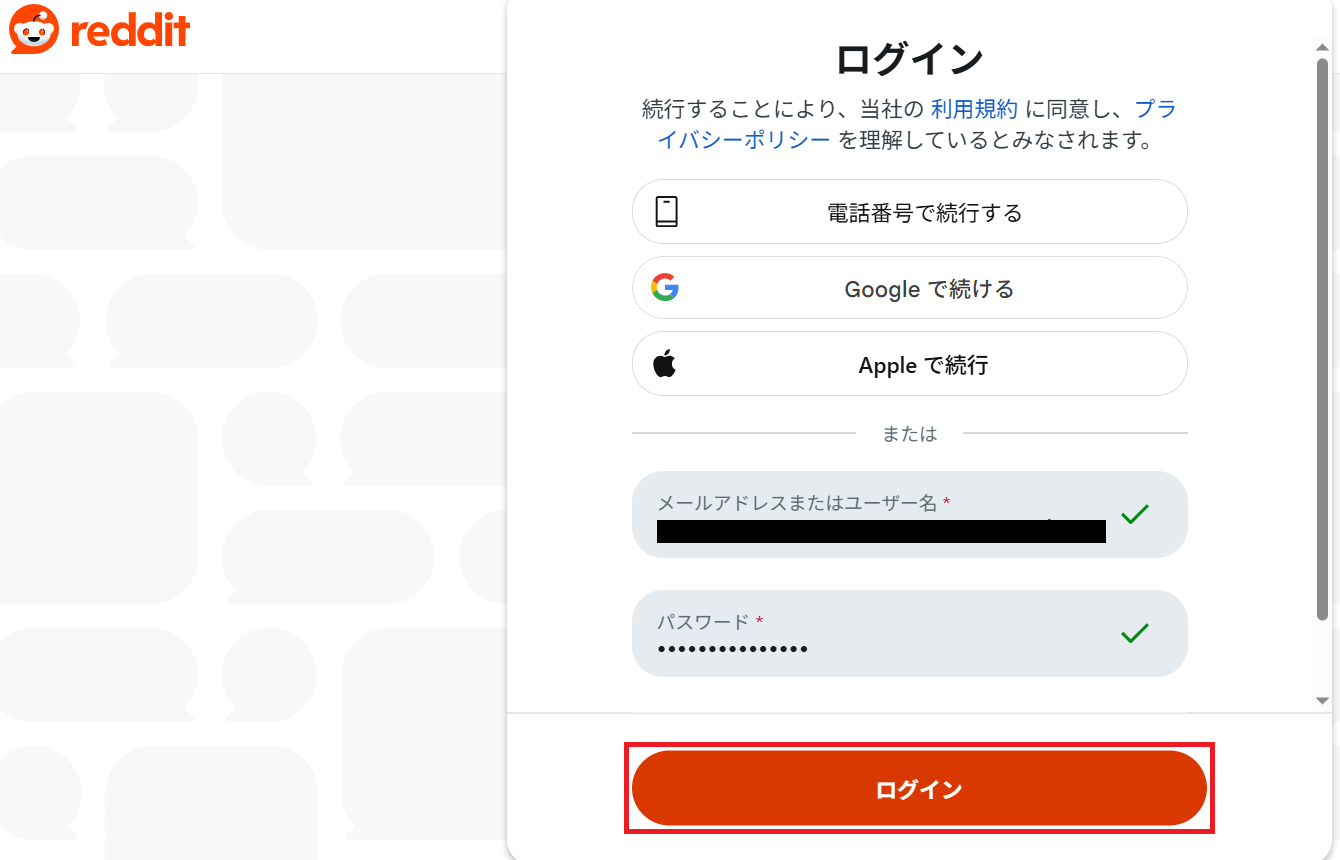Click the Reddit Snoo mascot logo
This screenshot has width=1340, height=860.
[34, 30]
